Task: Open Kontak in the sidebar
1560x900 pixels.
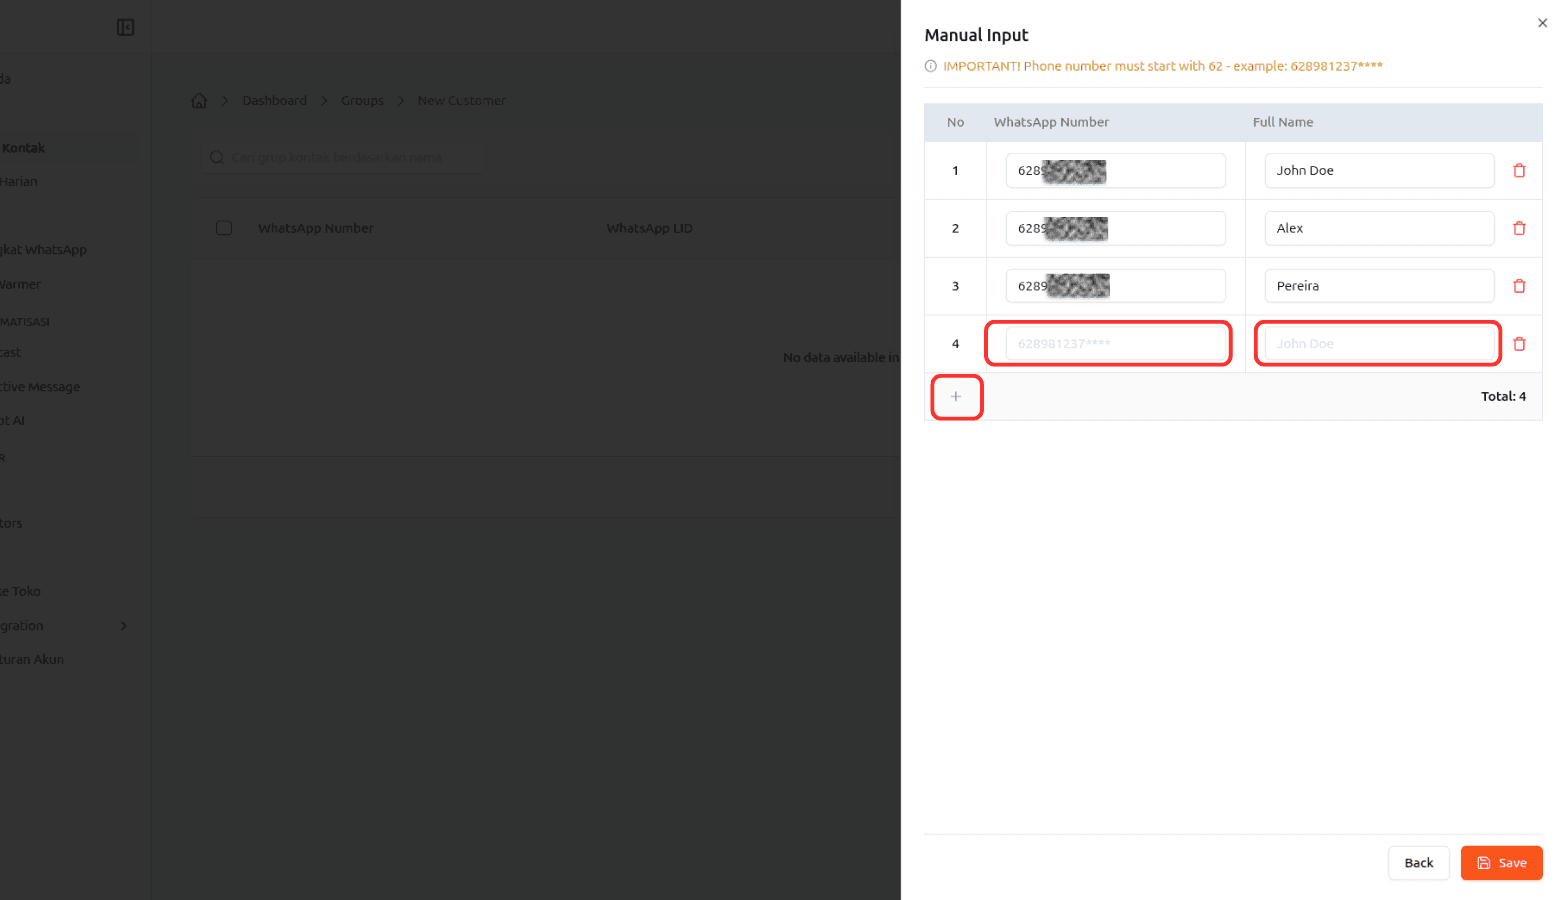Action: 24,148
